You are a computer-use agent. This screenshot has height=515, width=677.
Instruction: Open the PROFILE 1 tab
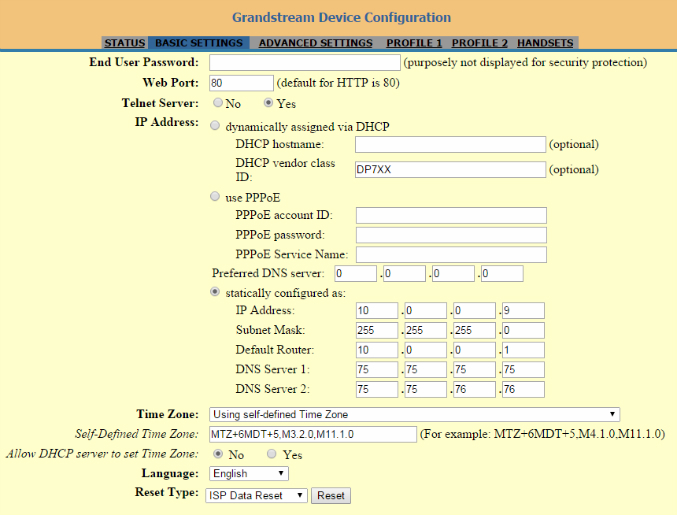(x=414, y=43)
